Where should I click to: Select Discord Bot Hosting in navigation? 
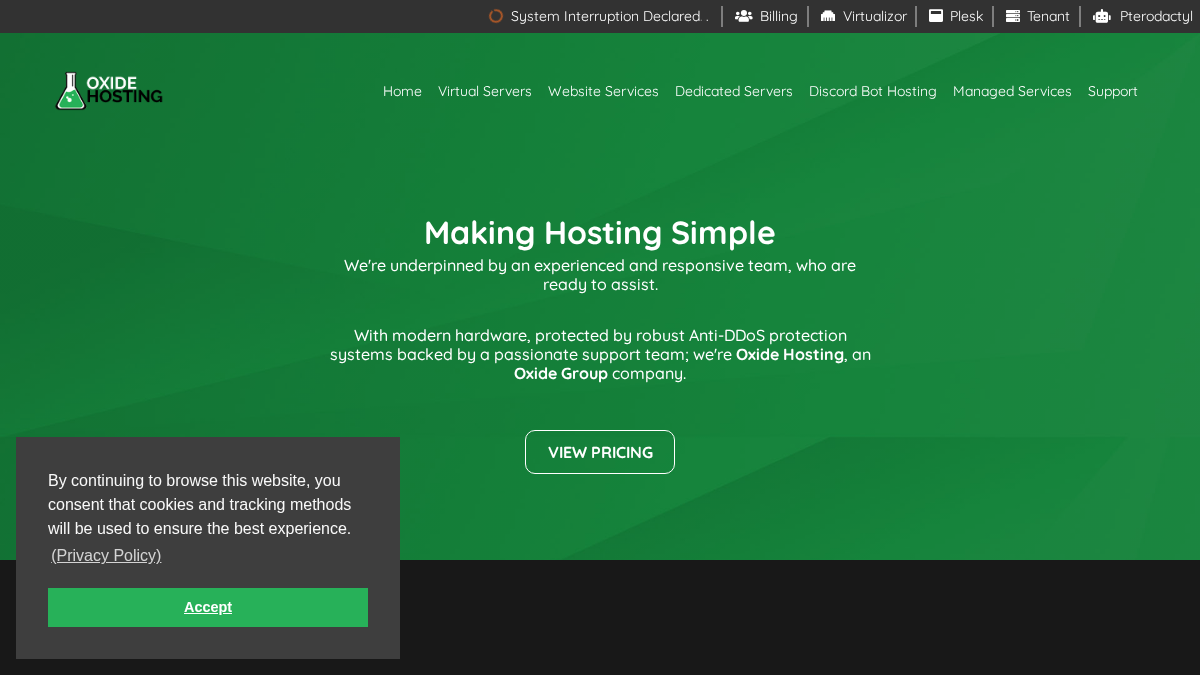click(x=873, y=91)
